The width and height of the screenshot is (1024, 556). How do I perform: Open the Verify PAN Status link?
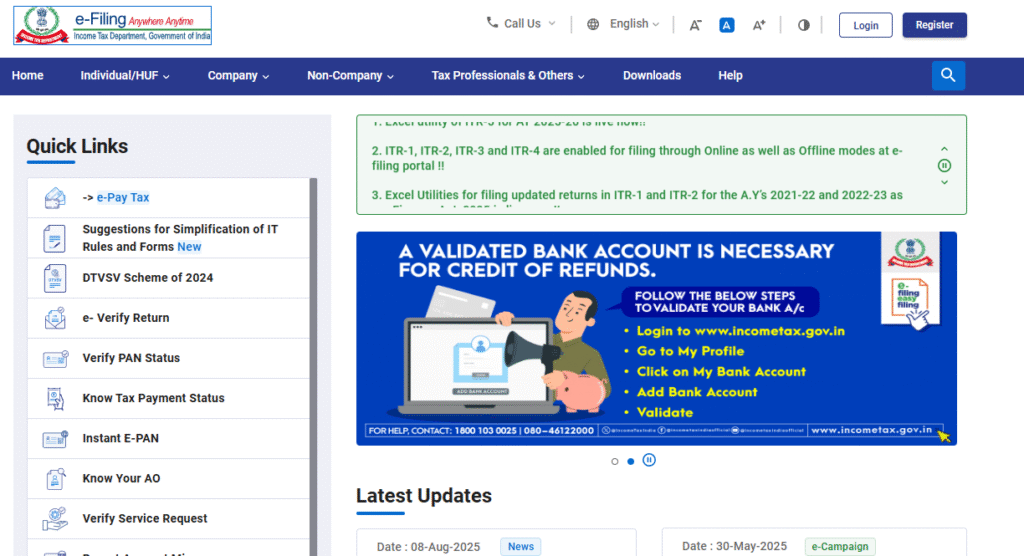click(131, 358)
